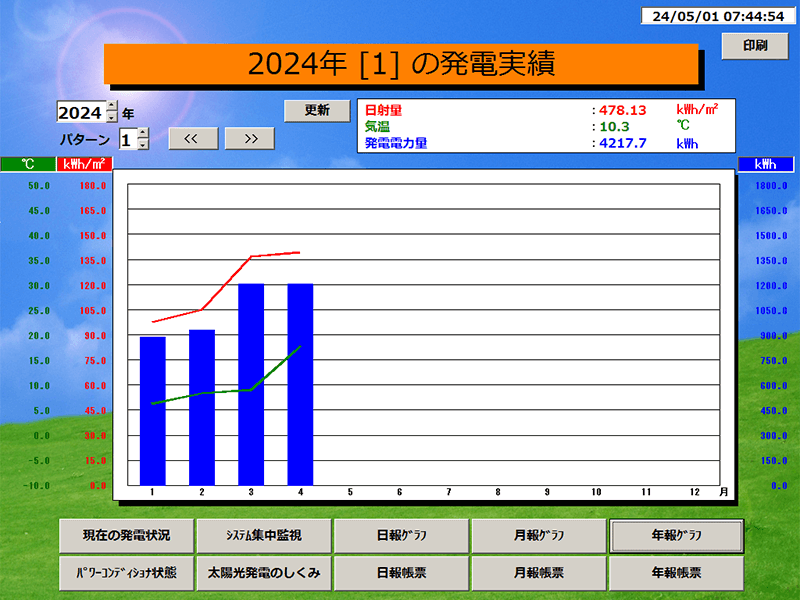Click the 日射量 value 478.13
800x600 pixels.
[x=622, y=110]
